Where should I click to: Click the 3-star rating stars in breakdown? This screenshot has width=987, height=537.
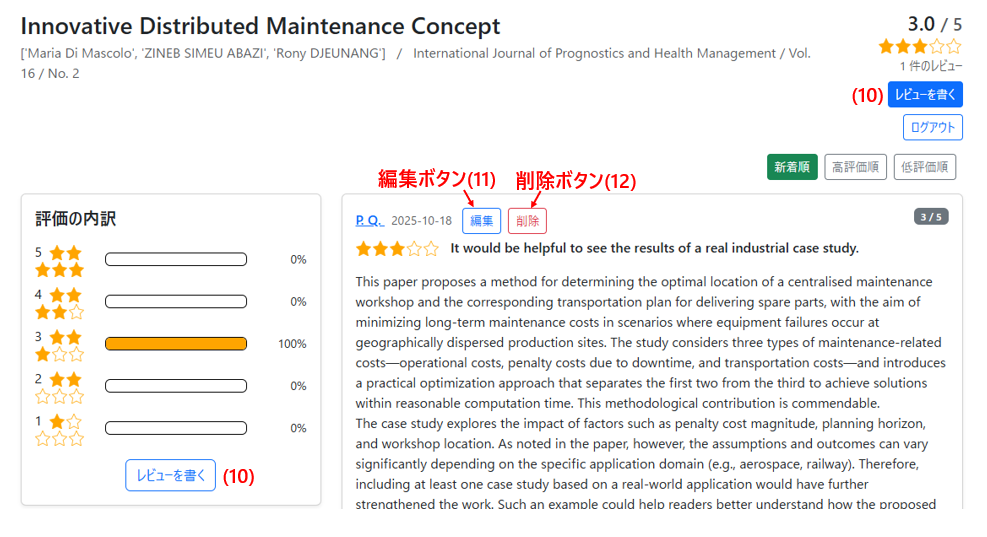coord(60,345)
